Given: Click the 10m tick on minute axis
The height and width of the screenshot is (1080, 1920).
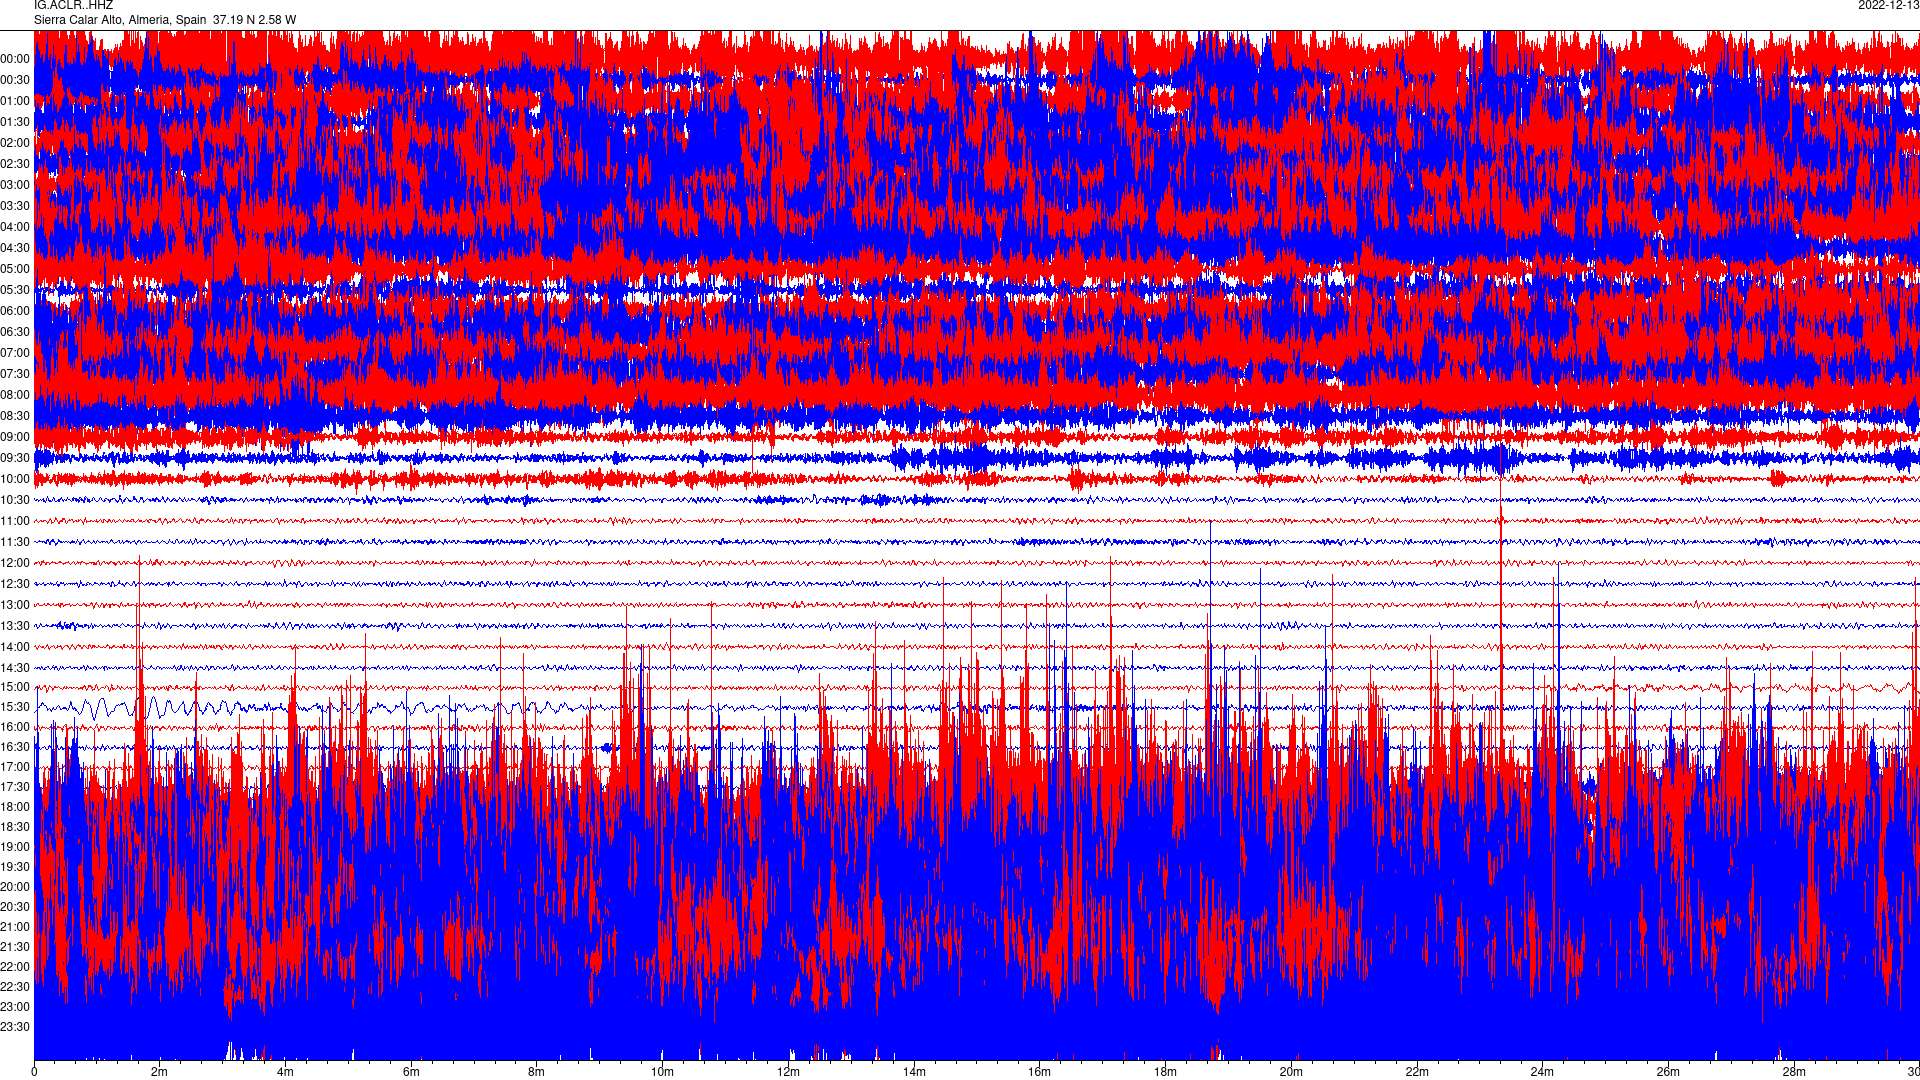Looking at the screenshot, I should click(x=662, y=1072).
